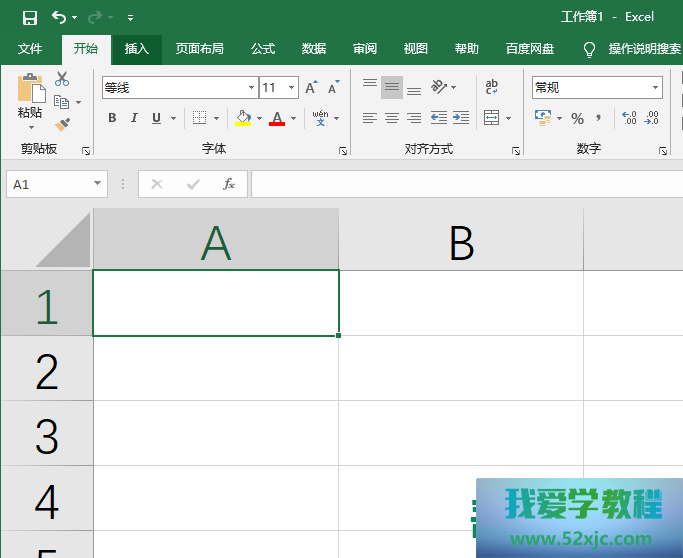This screenshot has width=683, height=558.
Task: Click the Cut scissors icon
Action: pos(62,79)
